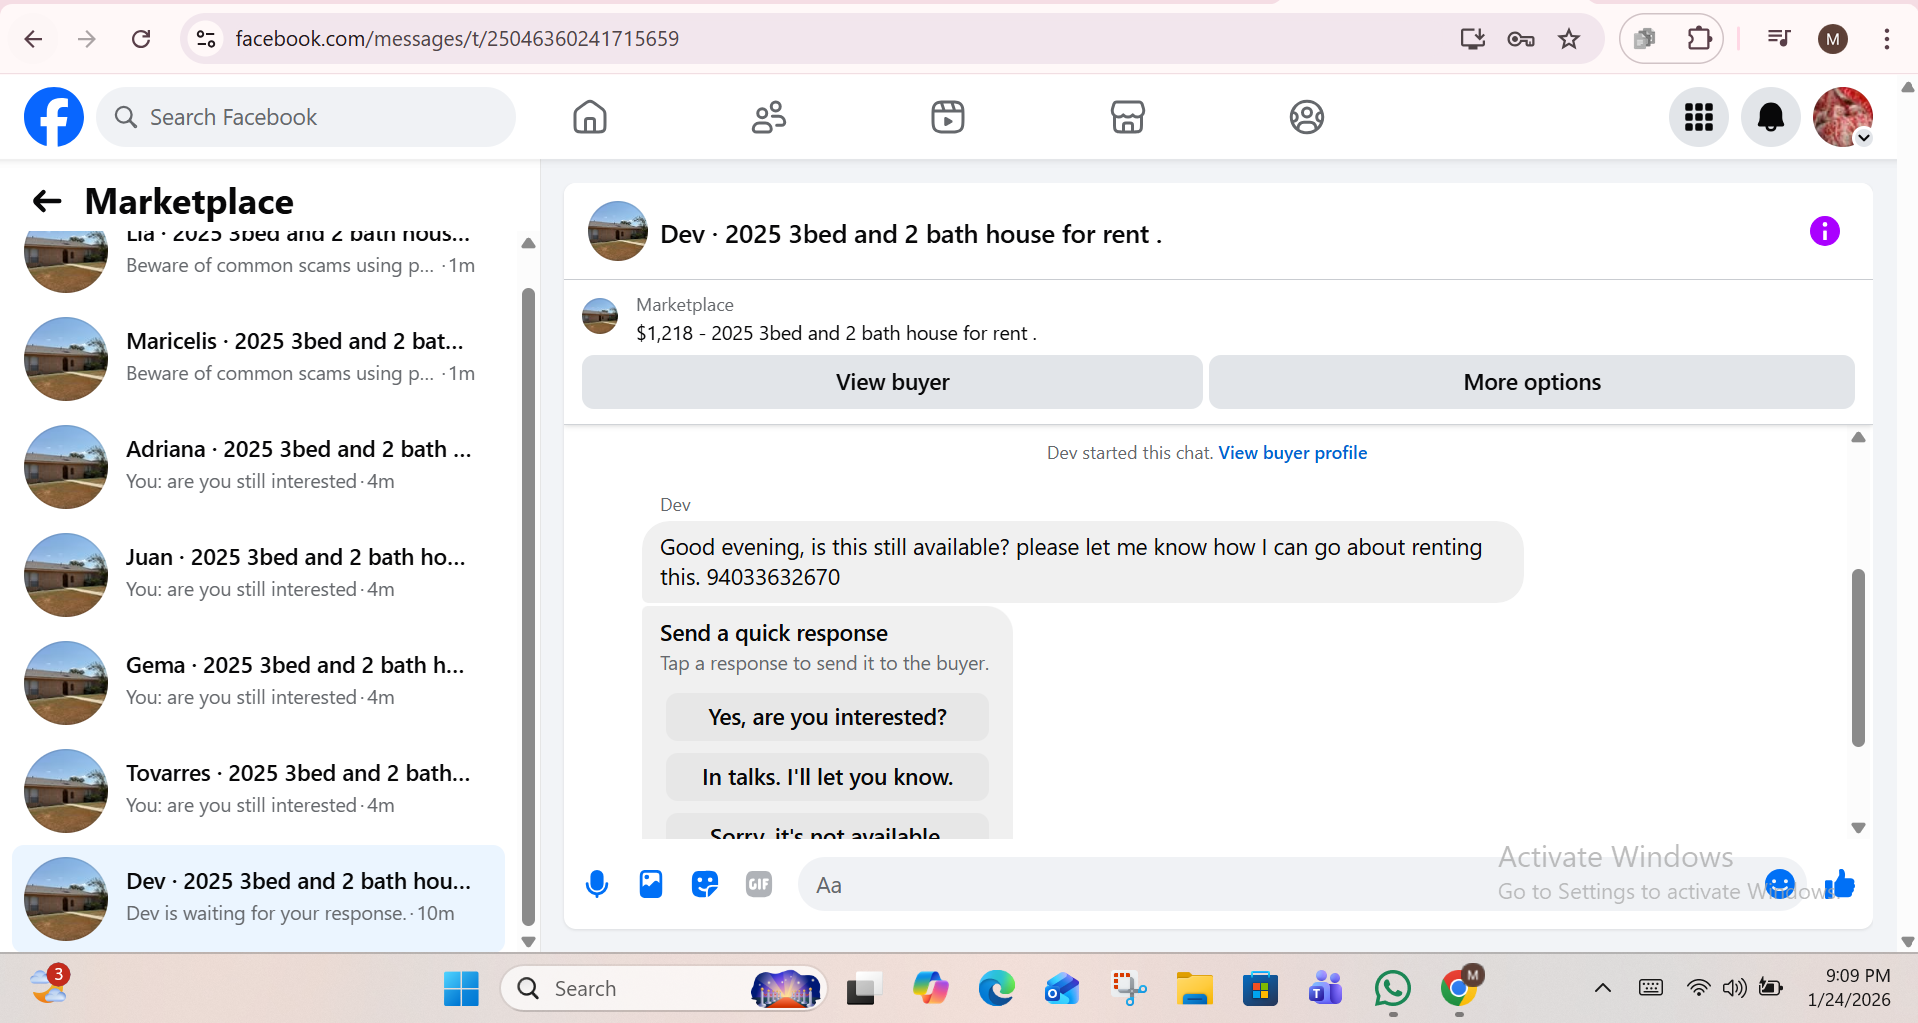Open Chrome media control icon
This screenshot has height=1023, width=1918.
pos(1779,39)
